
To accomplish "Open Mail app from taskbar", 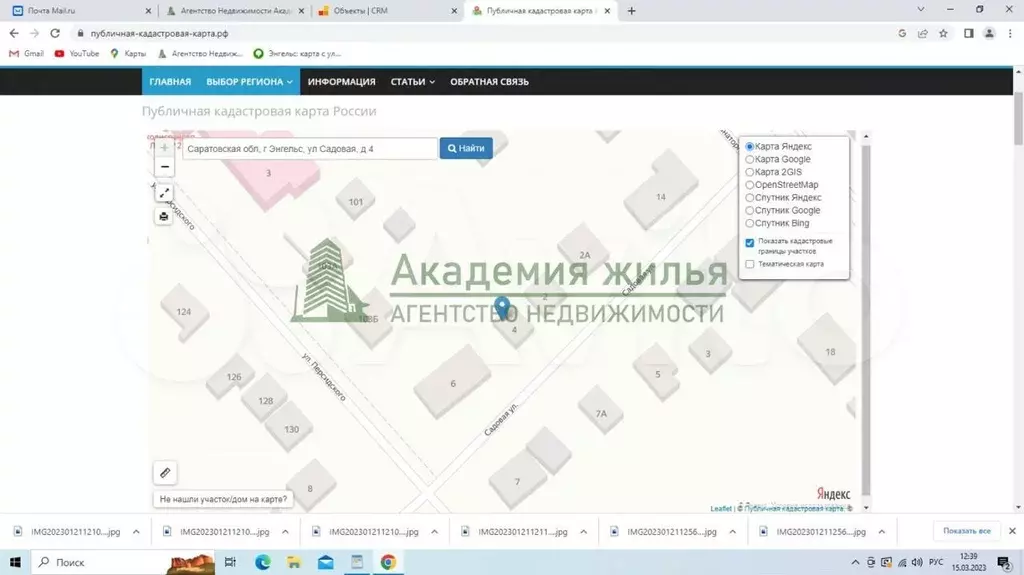I will pos(325,562).
